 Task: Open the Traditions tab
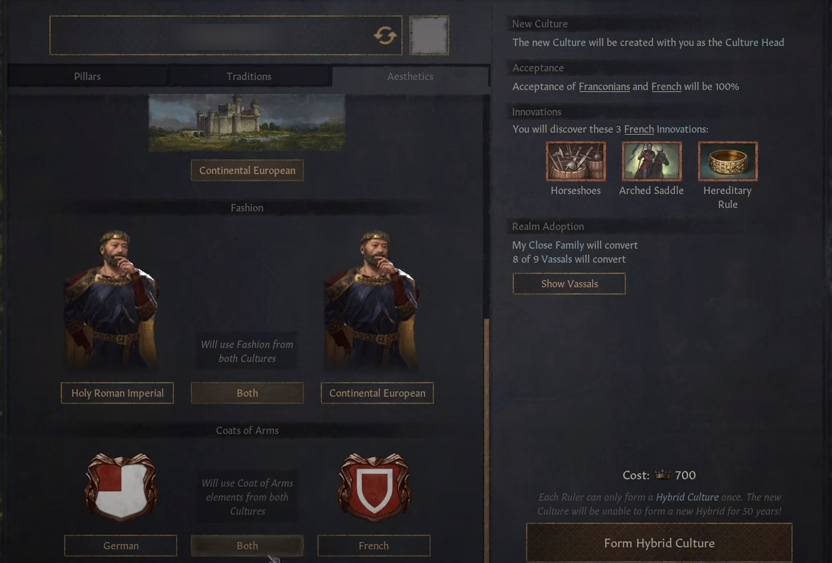point(249,76)
